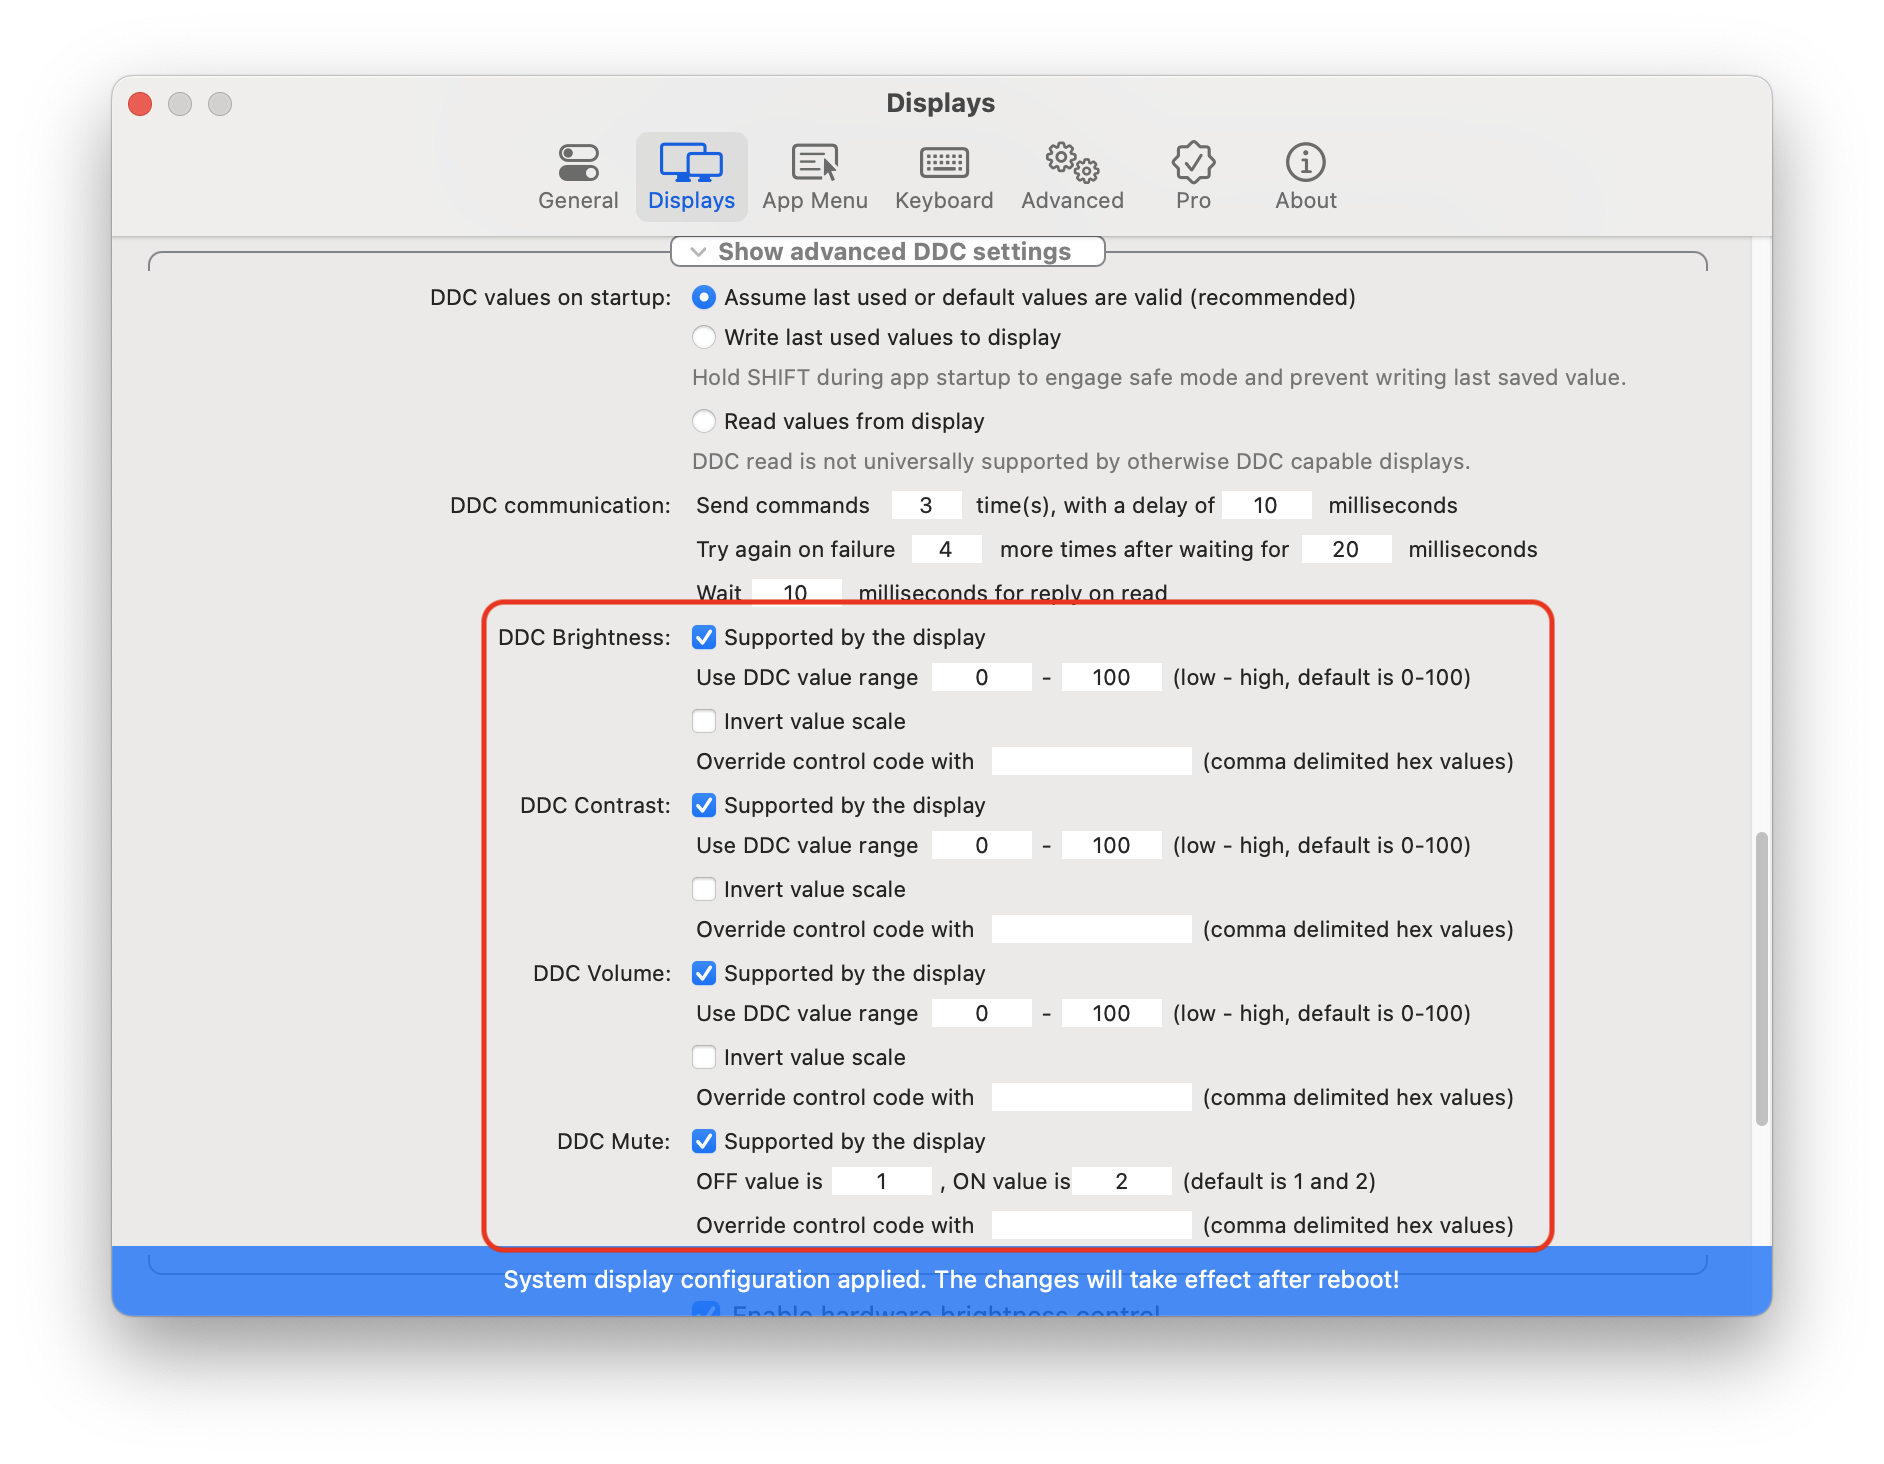Open the Keyboard settings icon

(943, 175)
